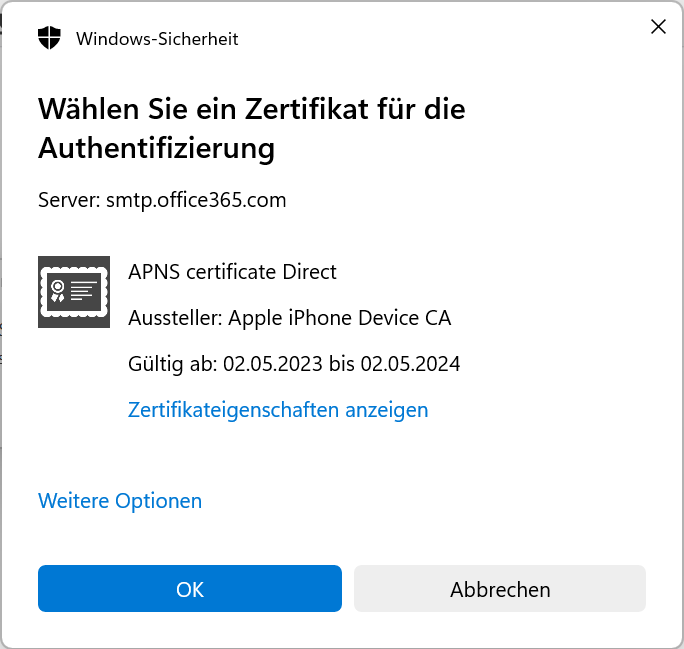This screenshot has width=684, height=649.
Task: Click the word Direct in certificate name
Action: coord(309,272)
